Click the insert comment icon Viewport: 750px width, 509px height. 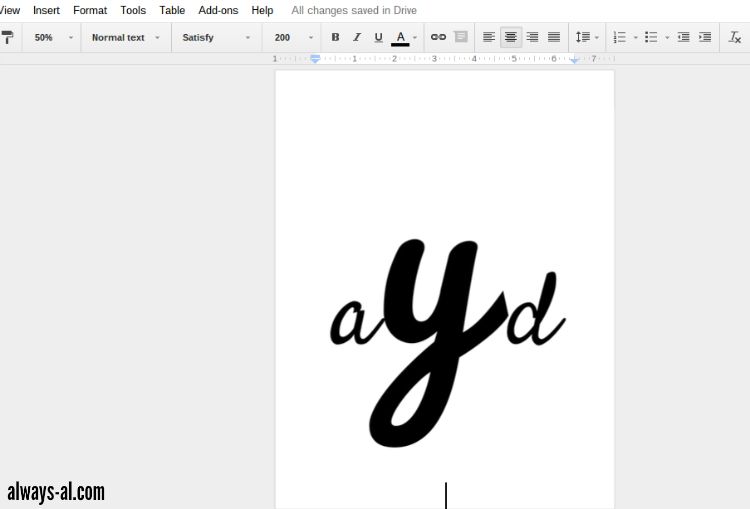pos(461,37)
